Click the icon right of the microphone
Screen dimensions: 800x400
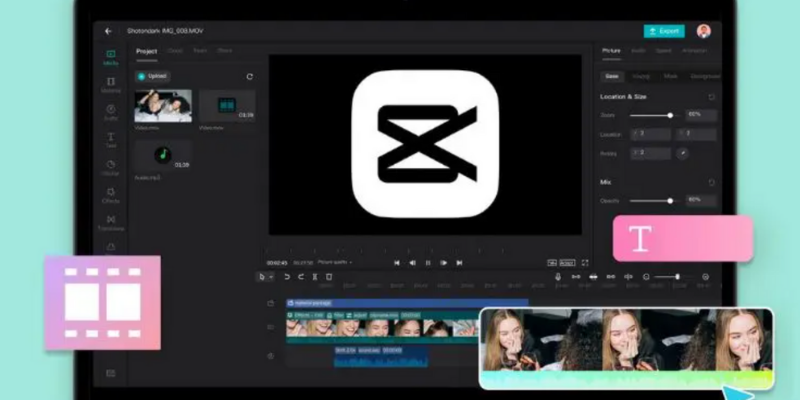[576, 277]
